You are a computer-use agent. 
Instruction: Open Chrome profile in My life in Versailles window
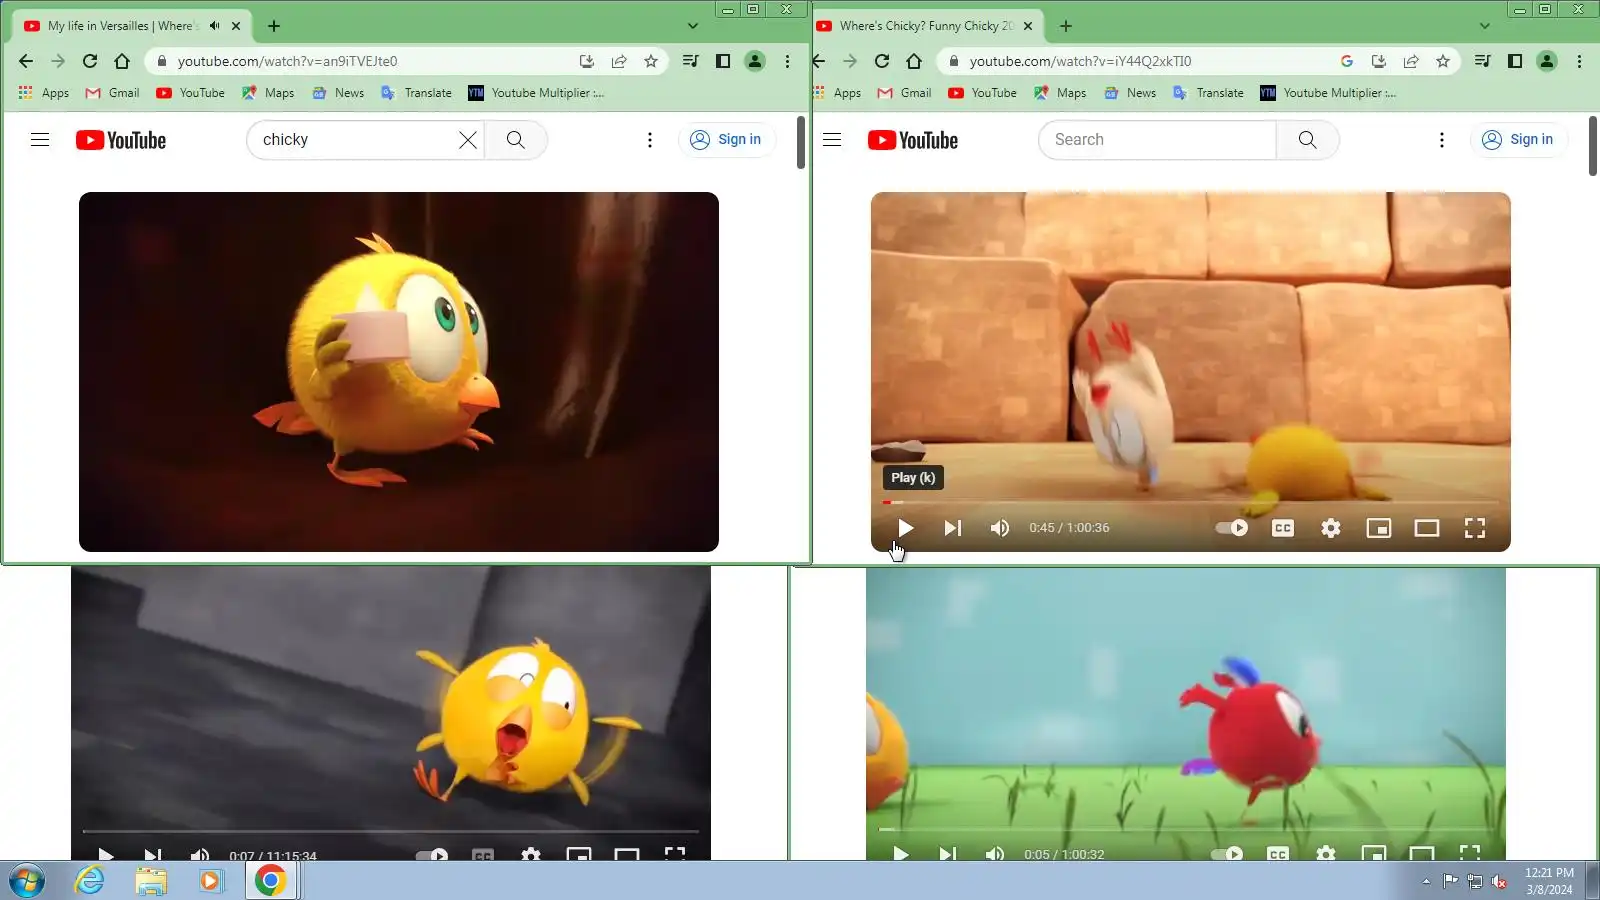pyautogui.click(x=755, y=61)
